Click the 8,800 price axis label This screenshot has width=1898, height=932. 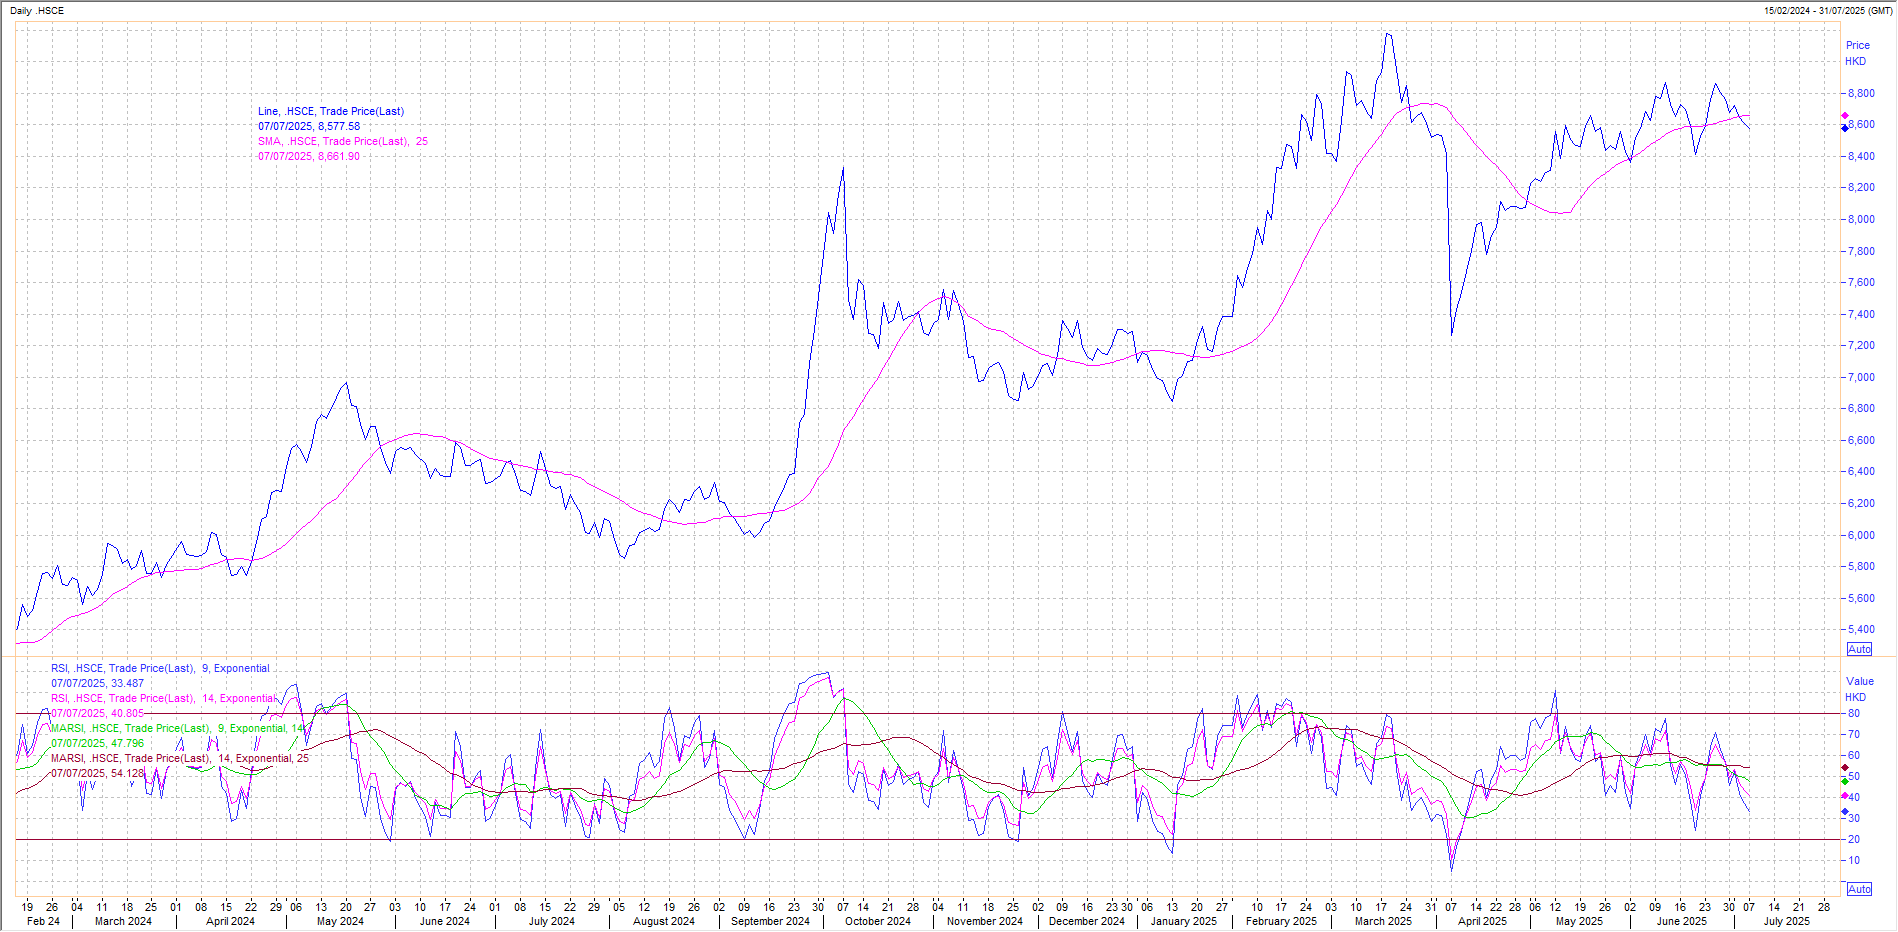point(1861,93)
